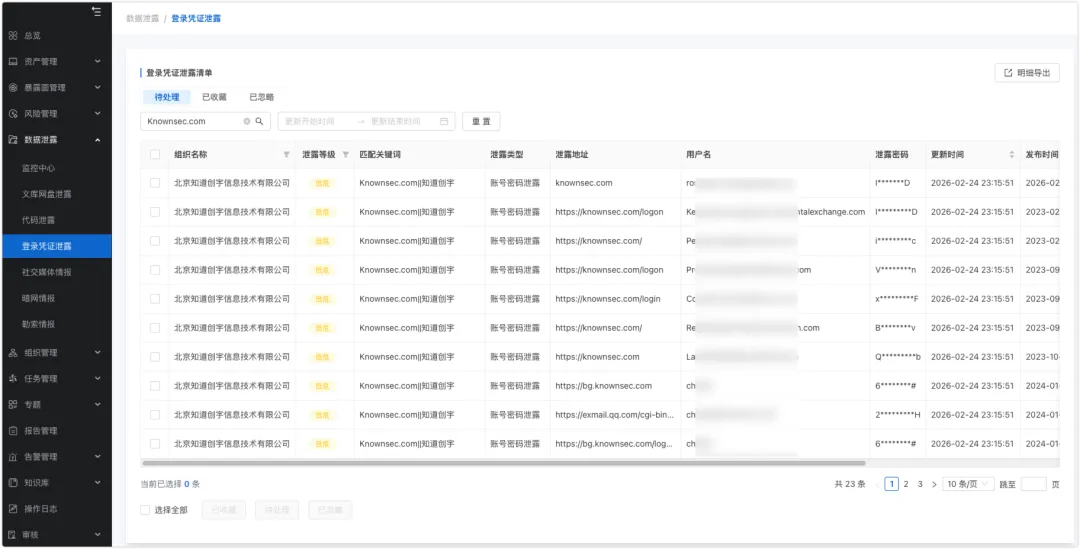Viewport: 1080px width, 549px height.
Task: Click the password cell x*********F
Action: (897, 299)
